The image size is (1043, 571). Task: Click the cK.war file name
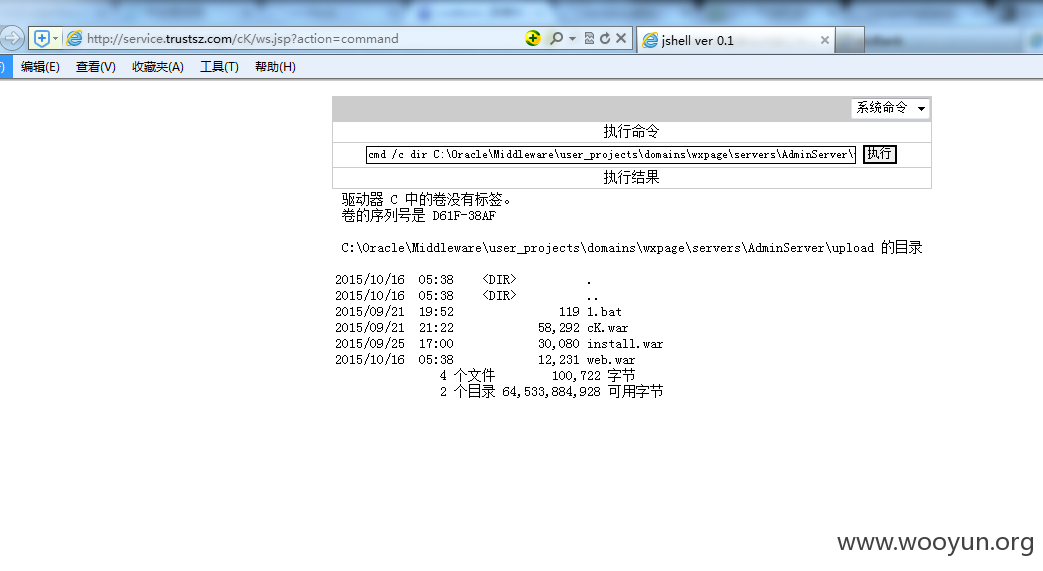click(x=607, y=327)
